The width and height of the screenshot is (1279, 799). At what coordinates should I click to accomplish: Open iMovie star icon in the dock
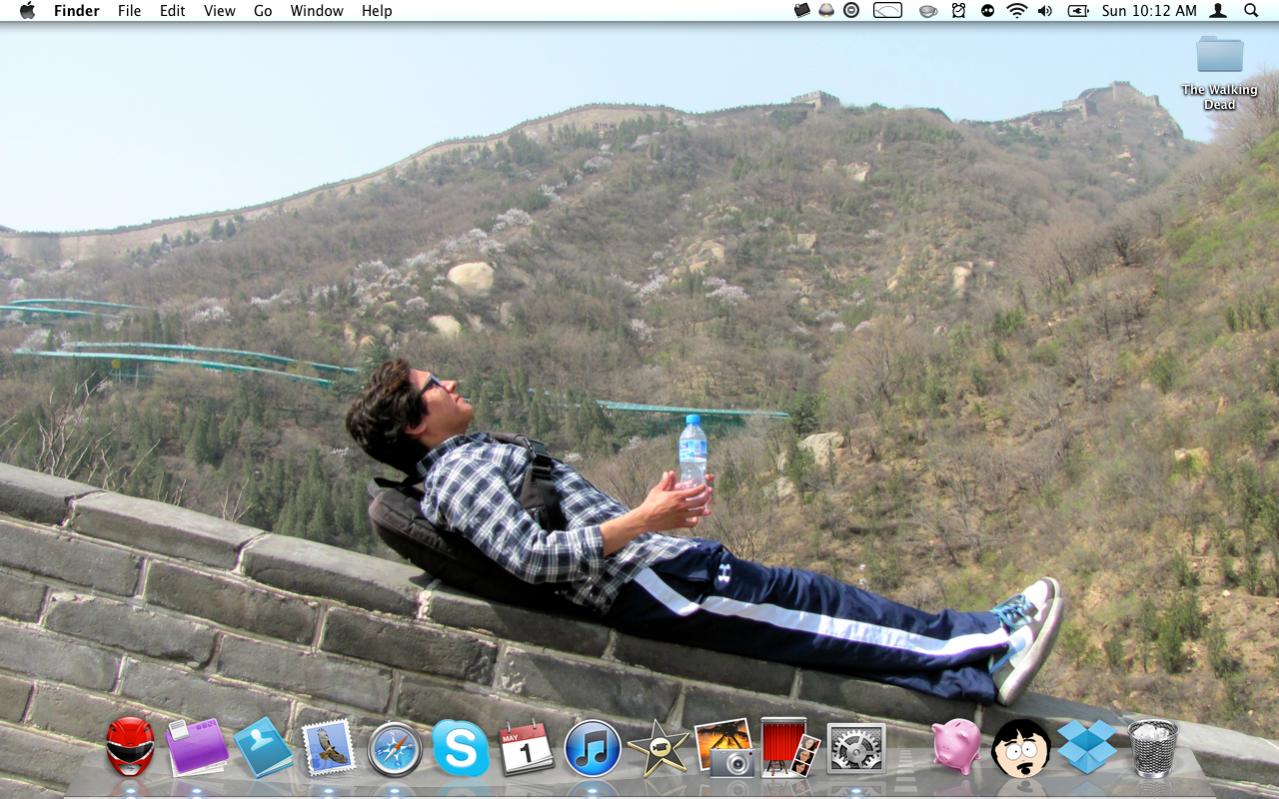coord(658,749)
